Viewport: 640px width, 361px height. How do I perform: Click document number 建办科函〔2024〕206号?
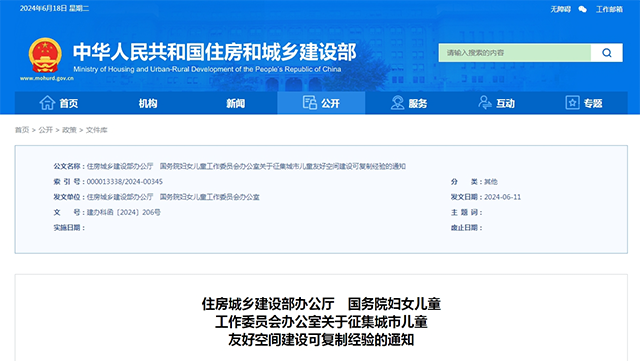[x=124, y=212]
